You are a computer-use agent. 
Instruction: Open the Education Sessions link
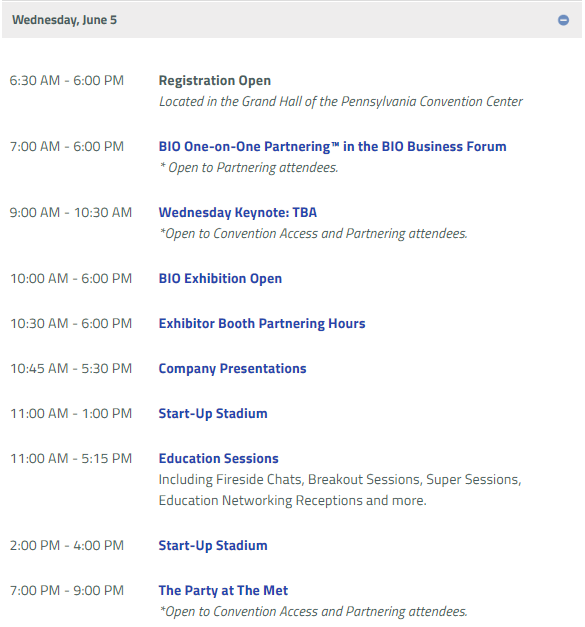[x=218, y=459]
